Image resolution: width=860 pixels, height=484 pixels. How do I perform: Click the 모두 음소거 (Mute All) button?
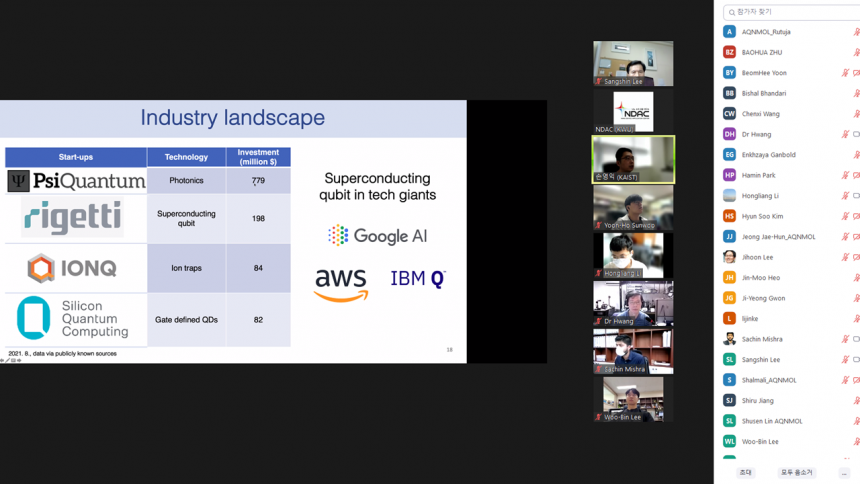coord(797,472)
